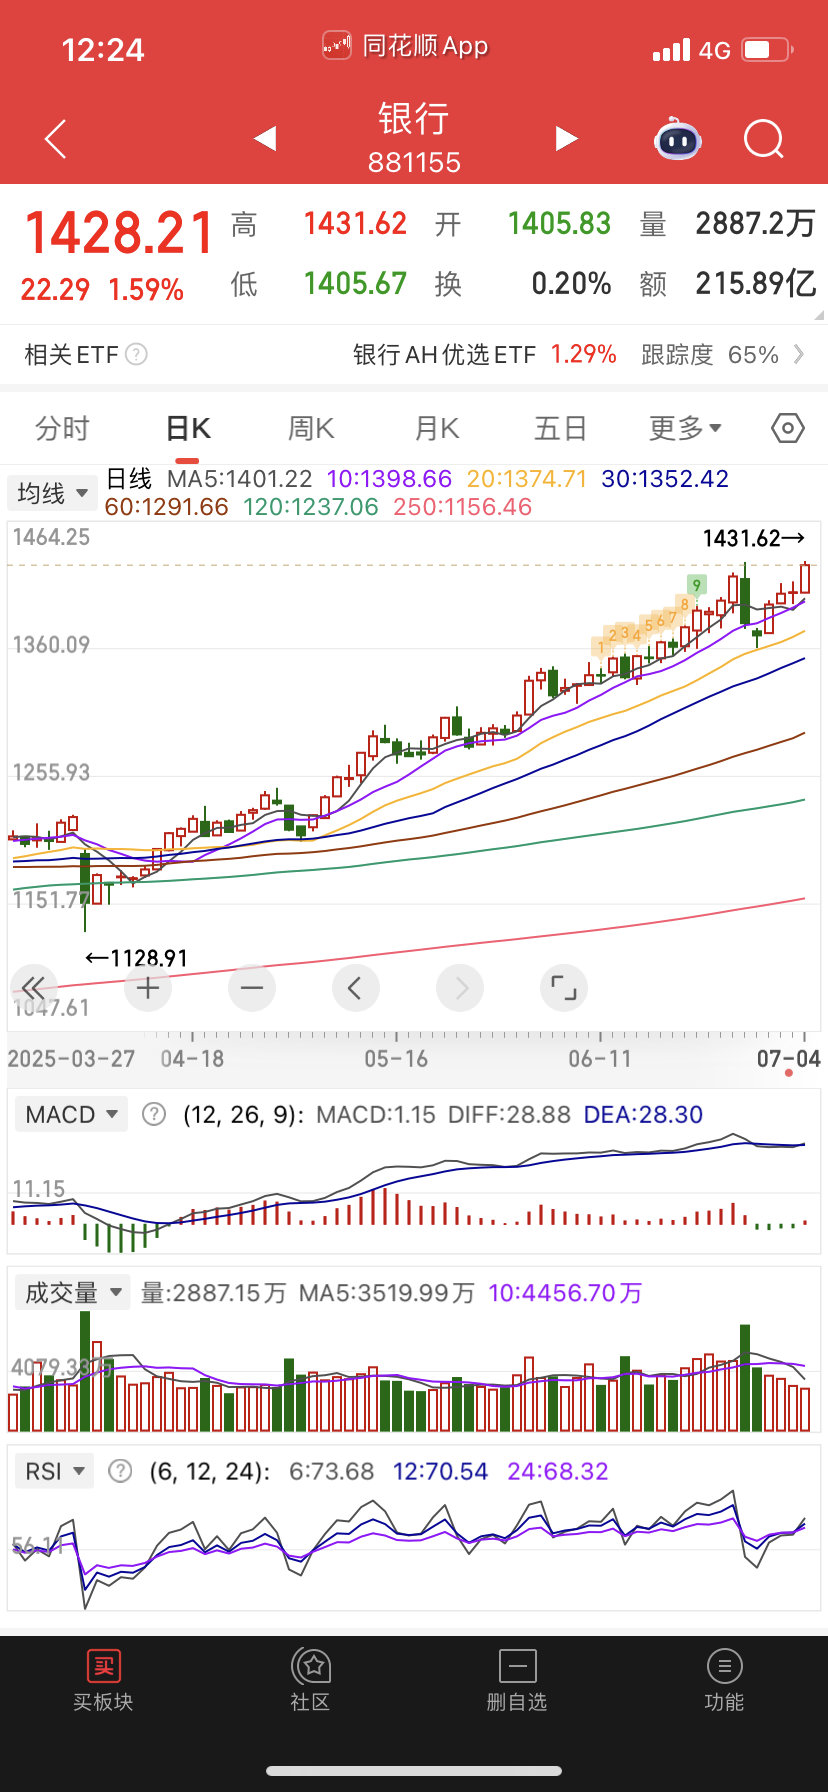Switch to 月K monthly tab
Viewport: 828px width, 1792px height.
coord(436,428)
